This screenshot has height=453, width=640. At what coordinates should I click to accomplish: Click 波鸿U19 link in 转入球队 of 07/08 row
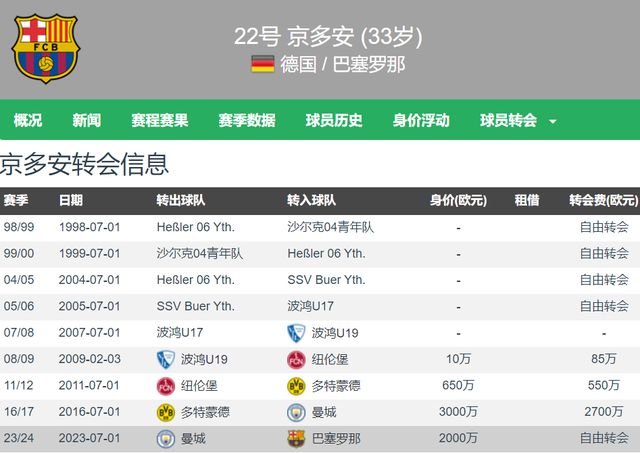click(335, 333)
